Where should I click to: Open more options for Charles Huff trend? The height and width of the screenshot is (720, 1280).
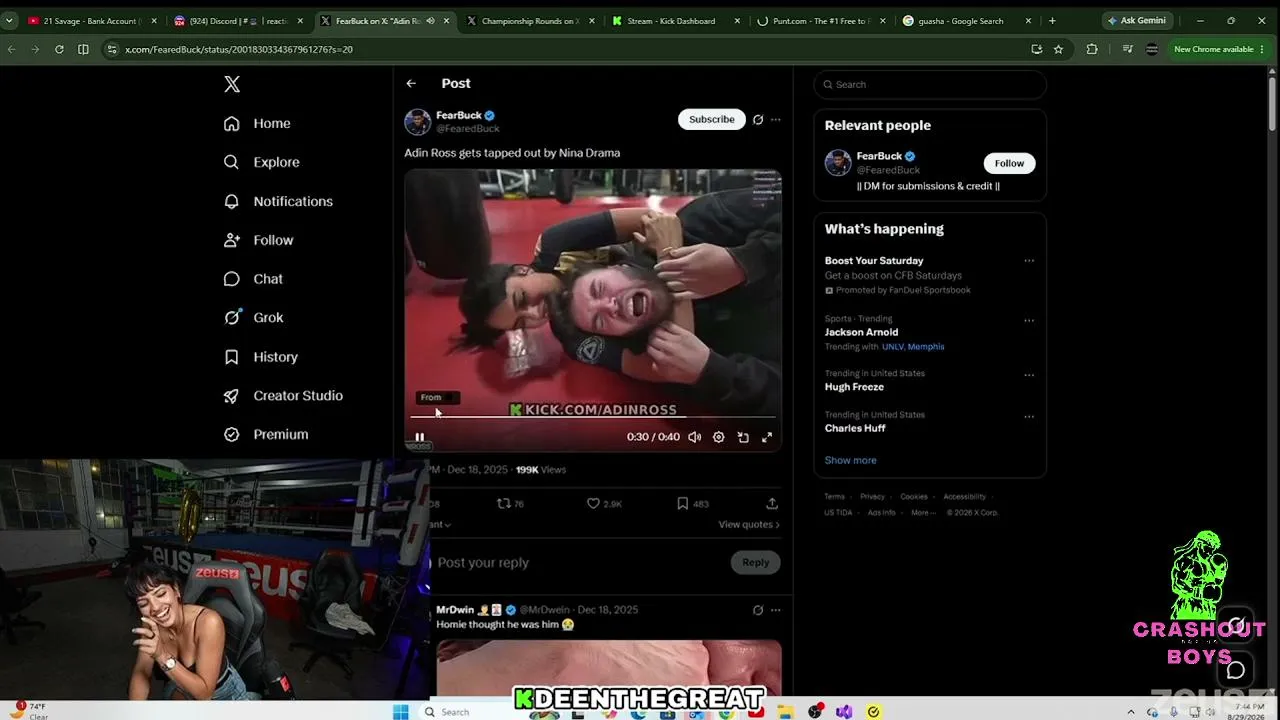click(x=1029, y=416)
